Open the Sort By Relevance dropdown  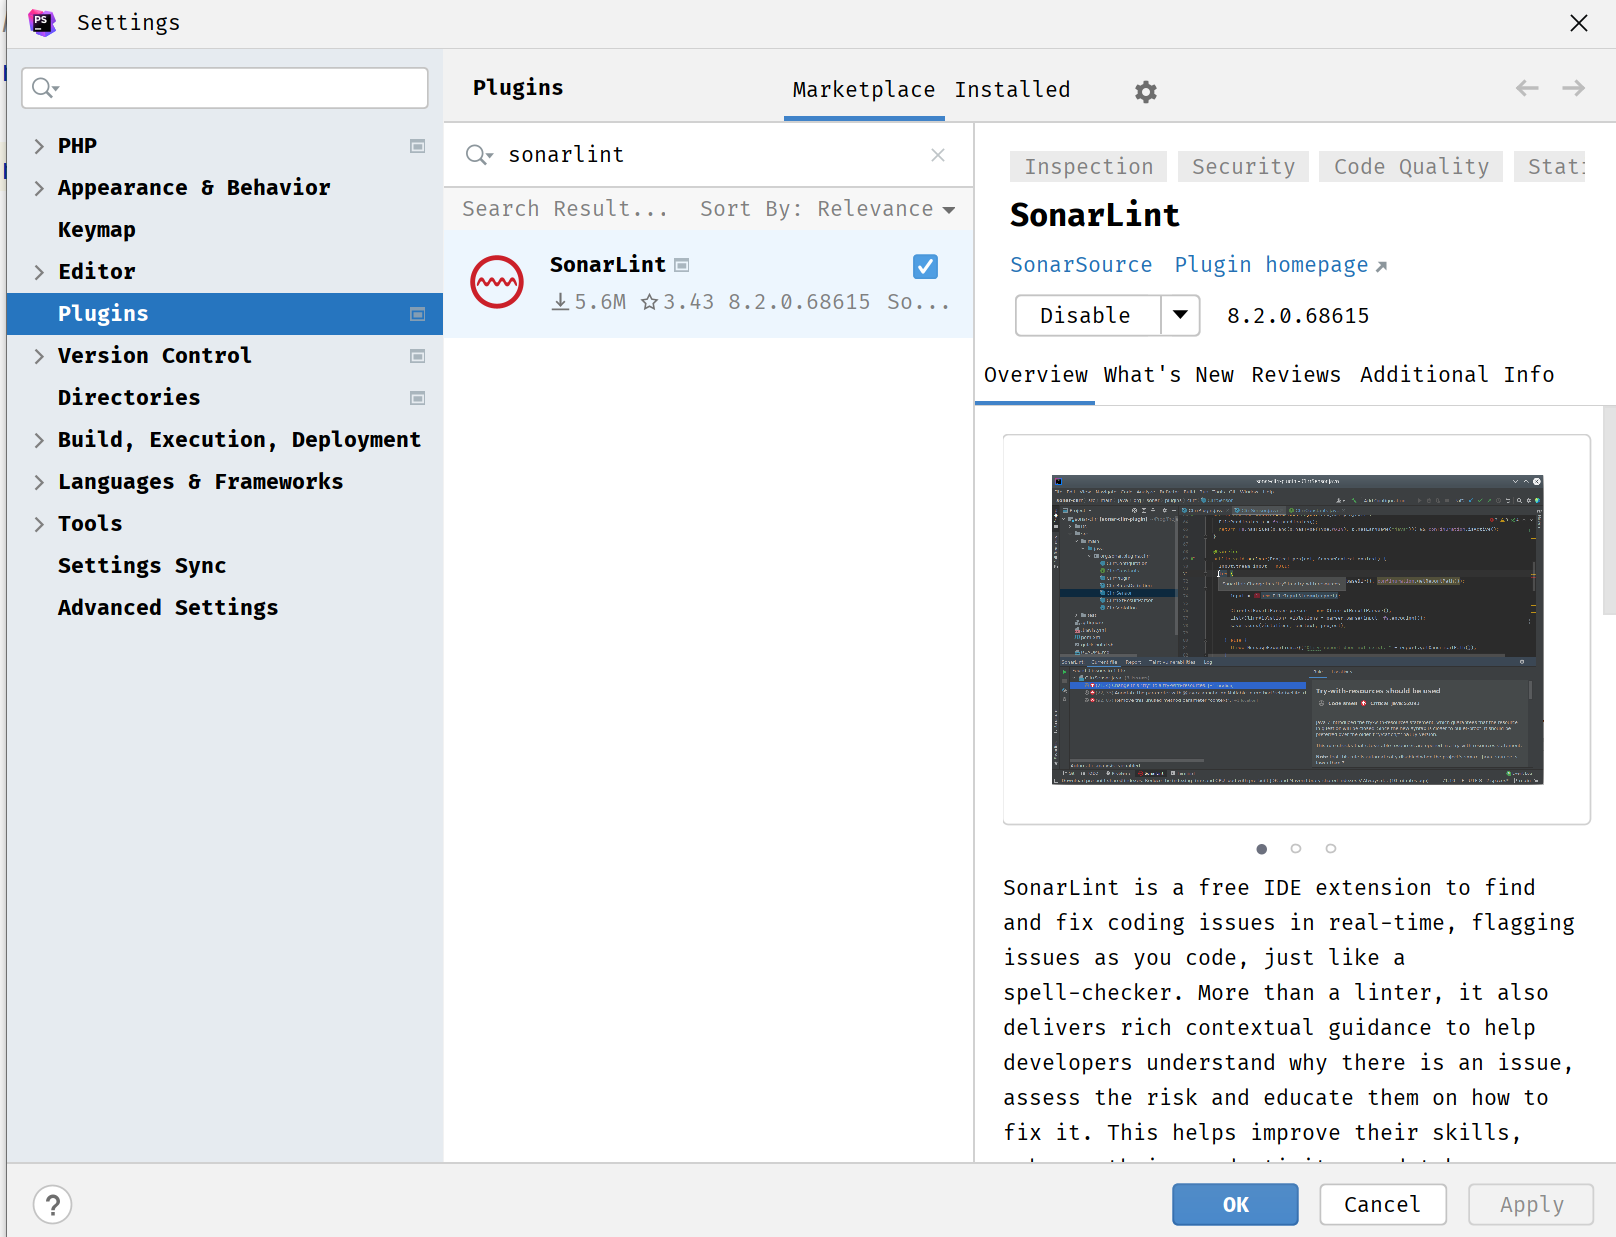[827, 209]
